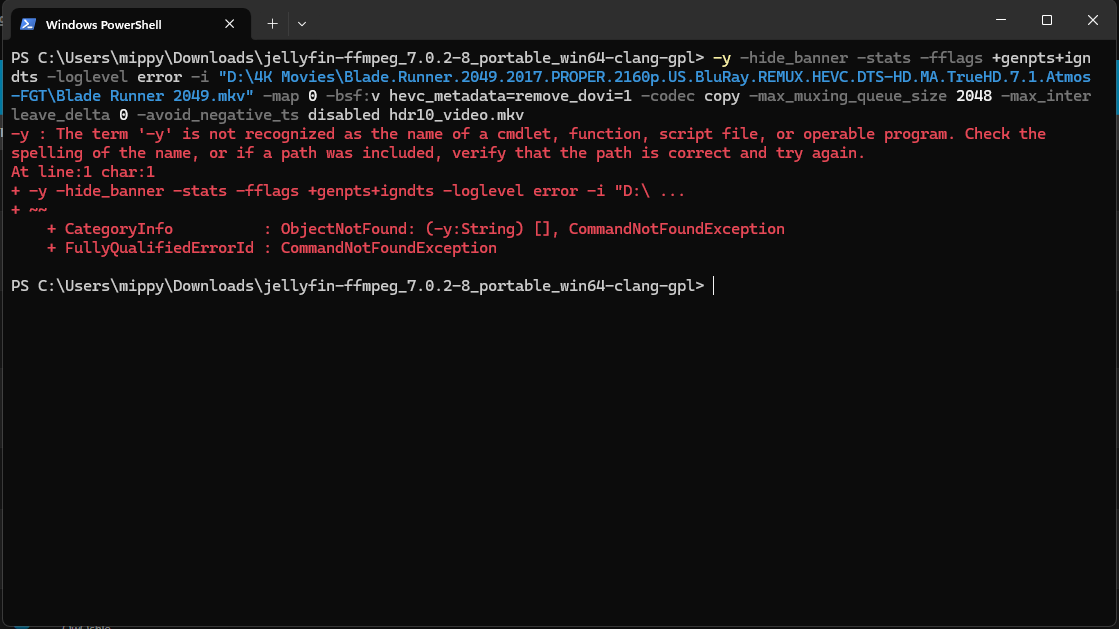The image size is (1119, 629).
Task: Click the FullyQualifiedErrorId error line
Action: [279, 248]
